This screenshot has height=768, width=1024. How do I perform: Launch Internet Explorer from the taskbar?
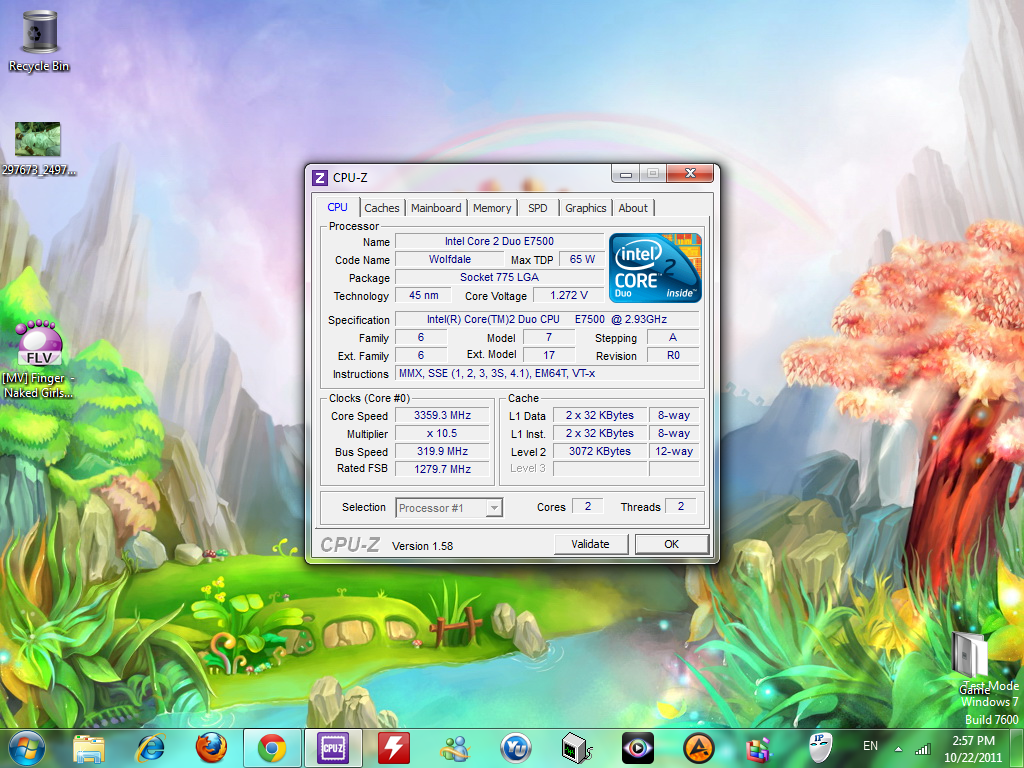[151, 748]
